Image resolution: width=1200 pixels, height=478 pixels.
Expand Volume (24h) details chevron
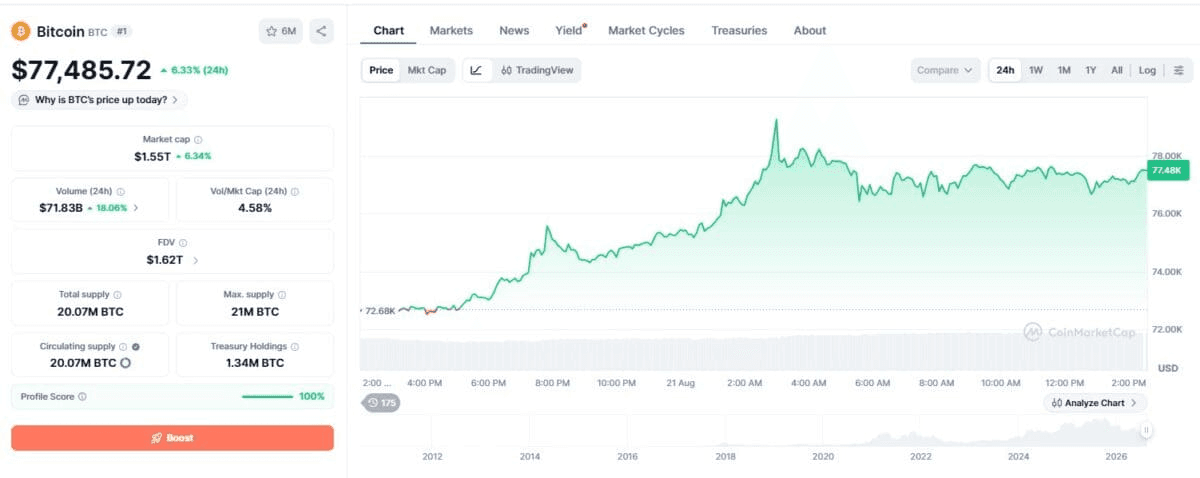[x=136, y=208]
